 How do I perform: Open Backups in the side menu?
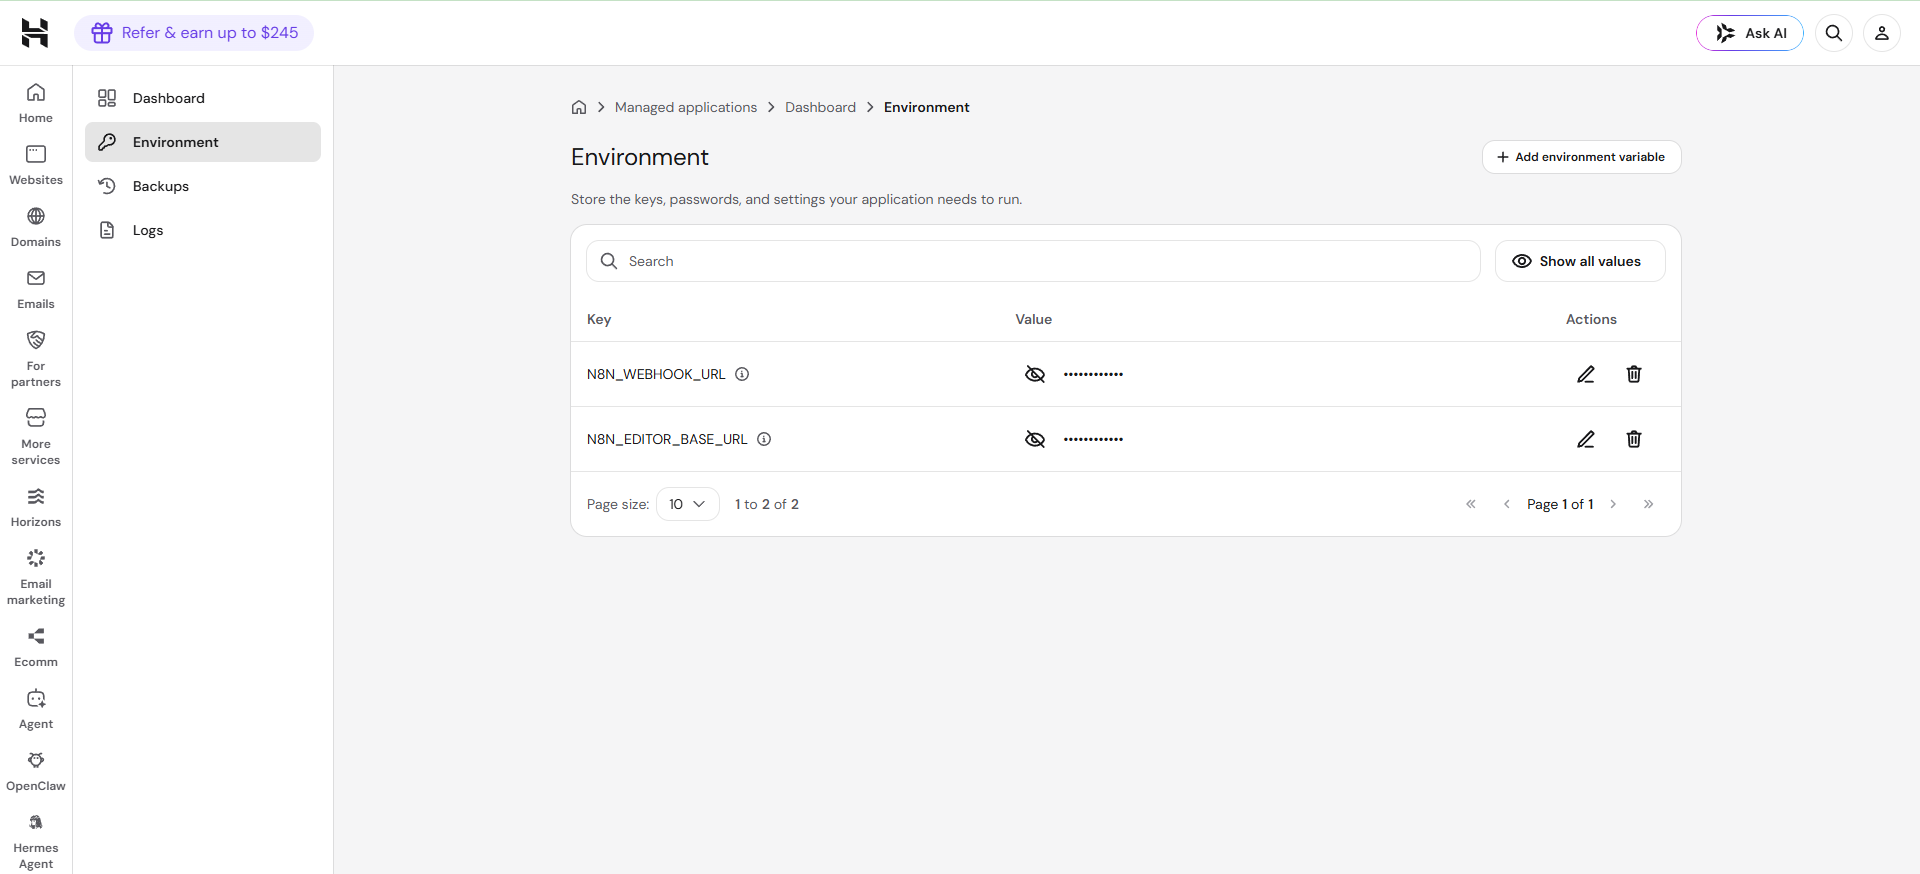pos(203,186)
